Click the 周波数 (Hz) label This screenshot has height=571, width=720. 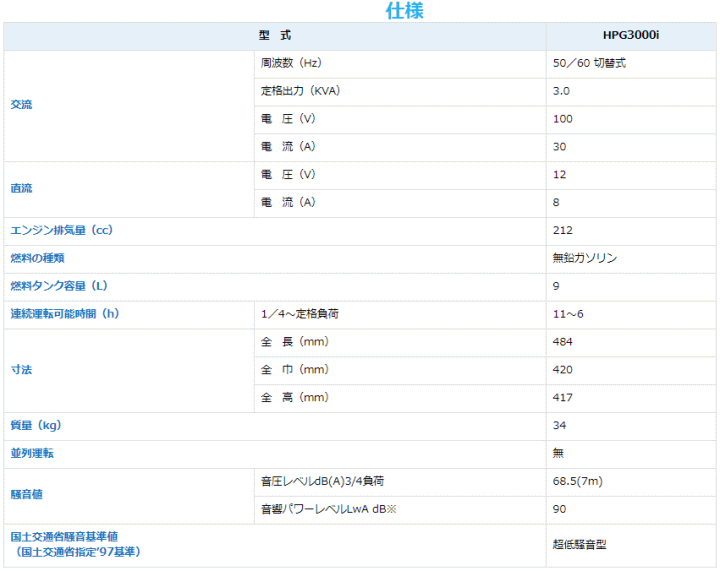(x=291, y=63)
